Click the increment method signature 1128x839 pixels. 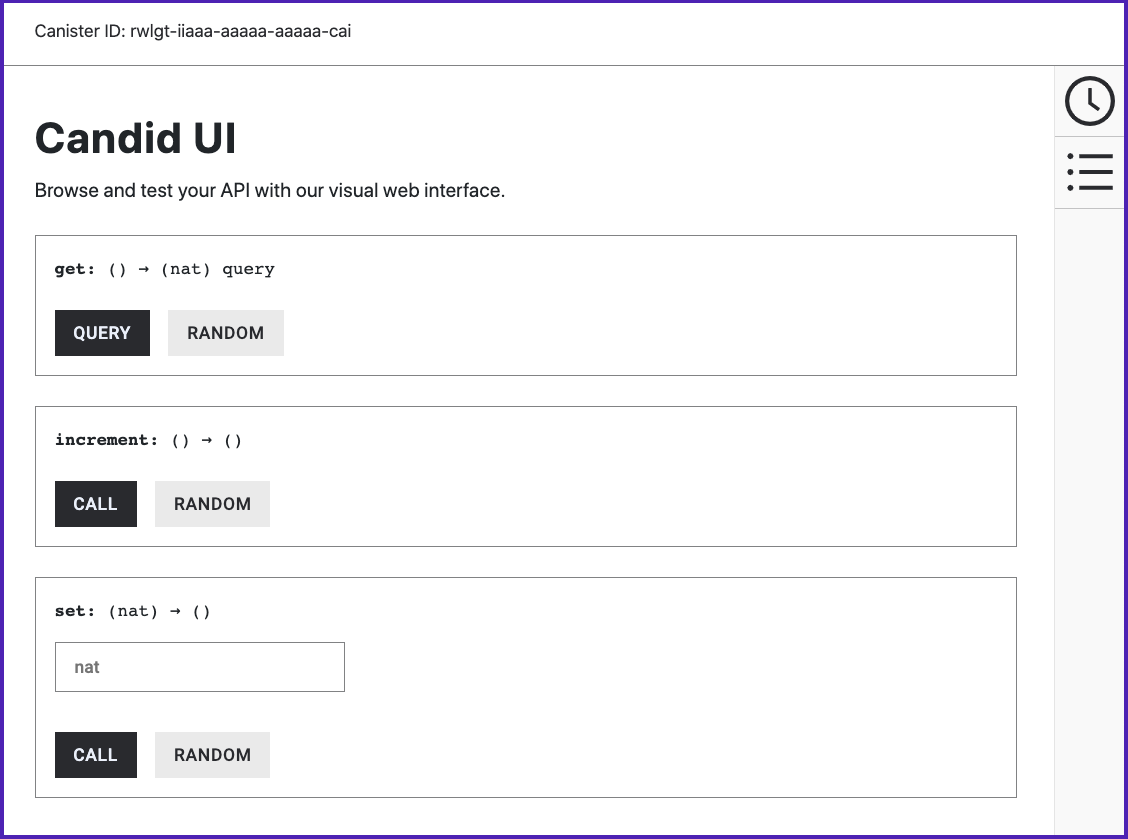(148, 439)
